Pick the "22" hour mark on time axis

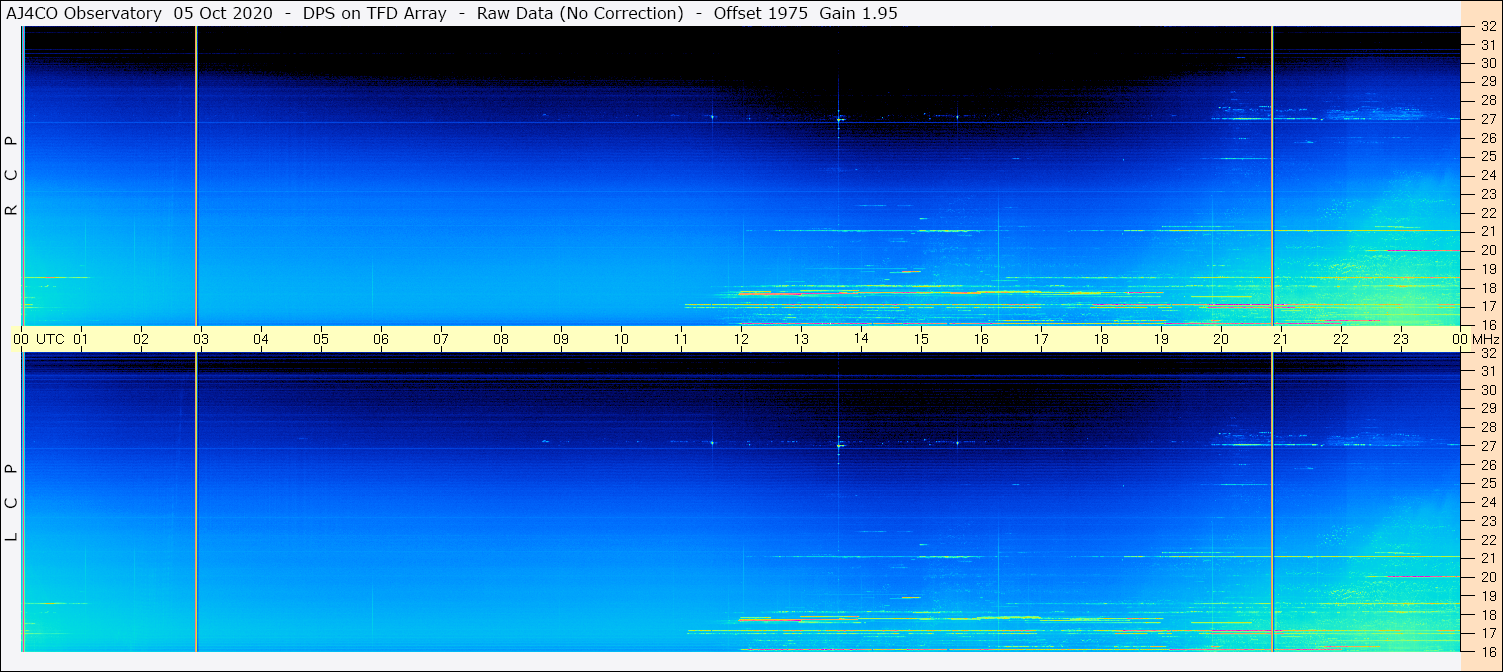1341,339
